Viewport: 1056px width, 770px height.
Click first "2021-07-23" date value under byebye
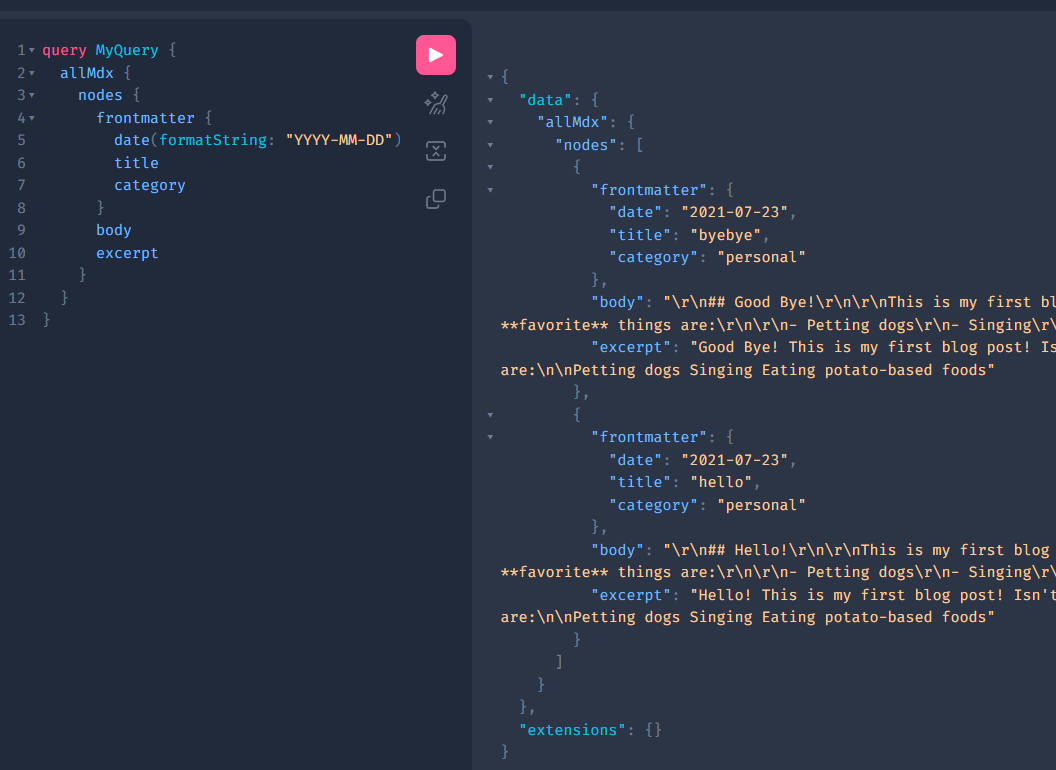735,212
